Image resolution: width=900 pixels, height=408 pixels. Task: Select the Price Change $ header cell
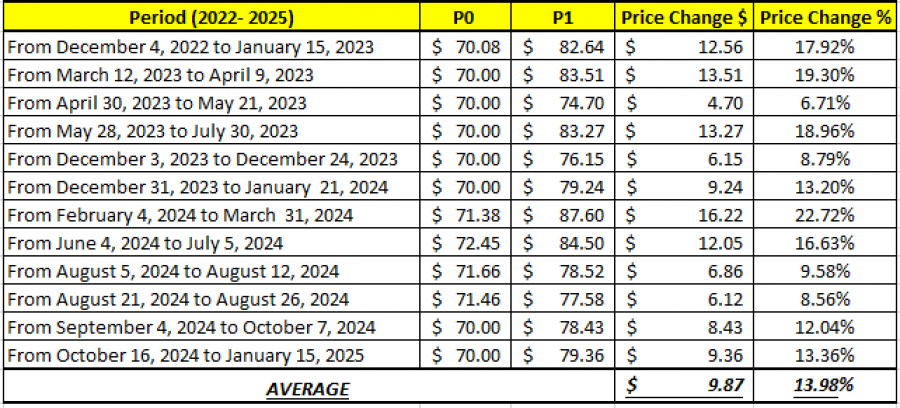click(x=684, y=17)
